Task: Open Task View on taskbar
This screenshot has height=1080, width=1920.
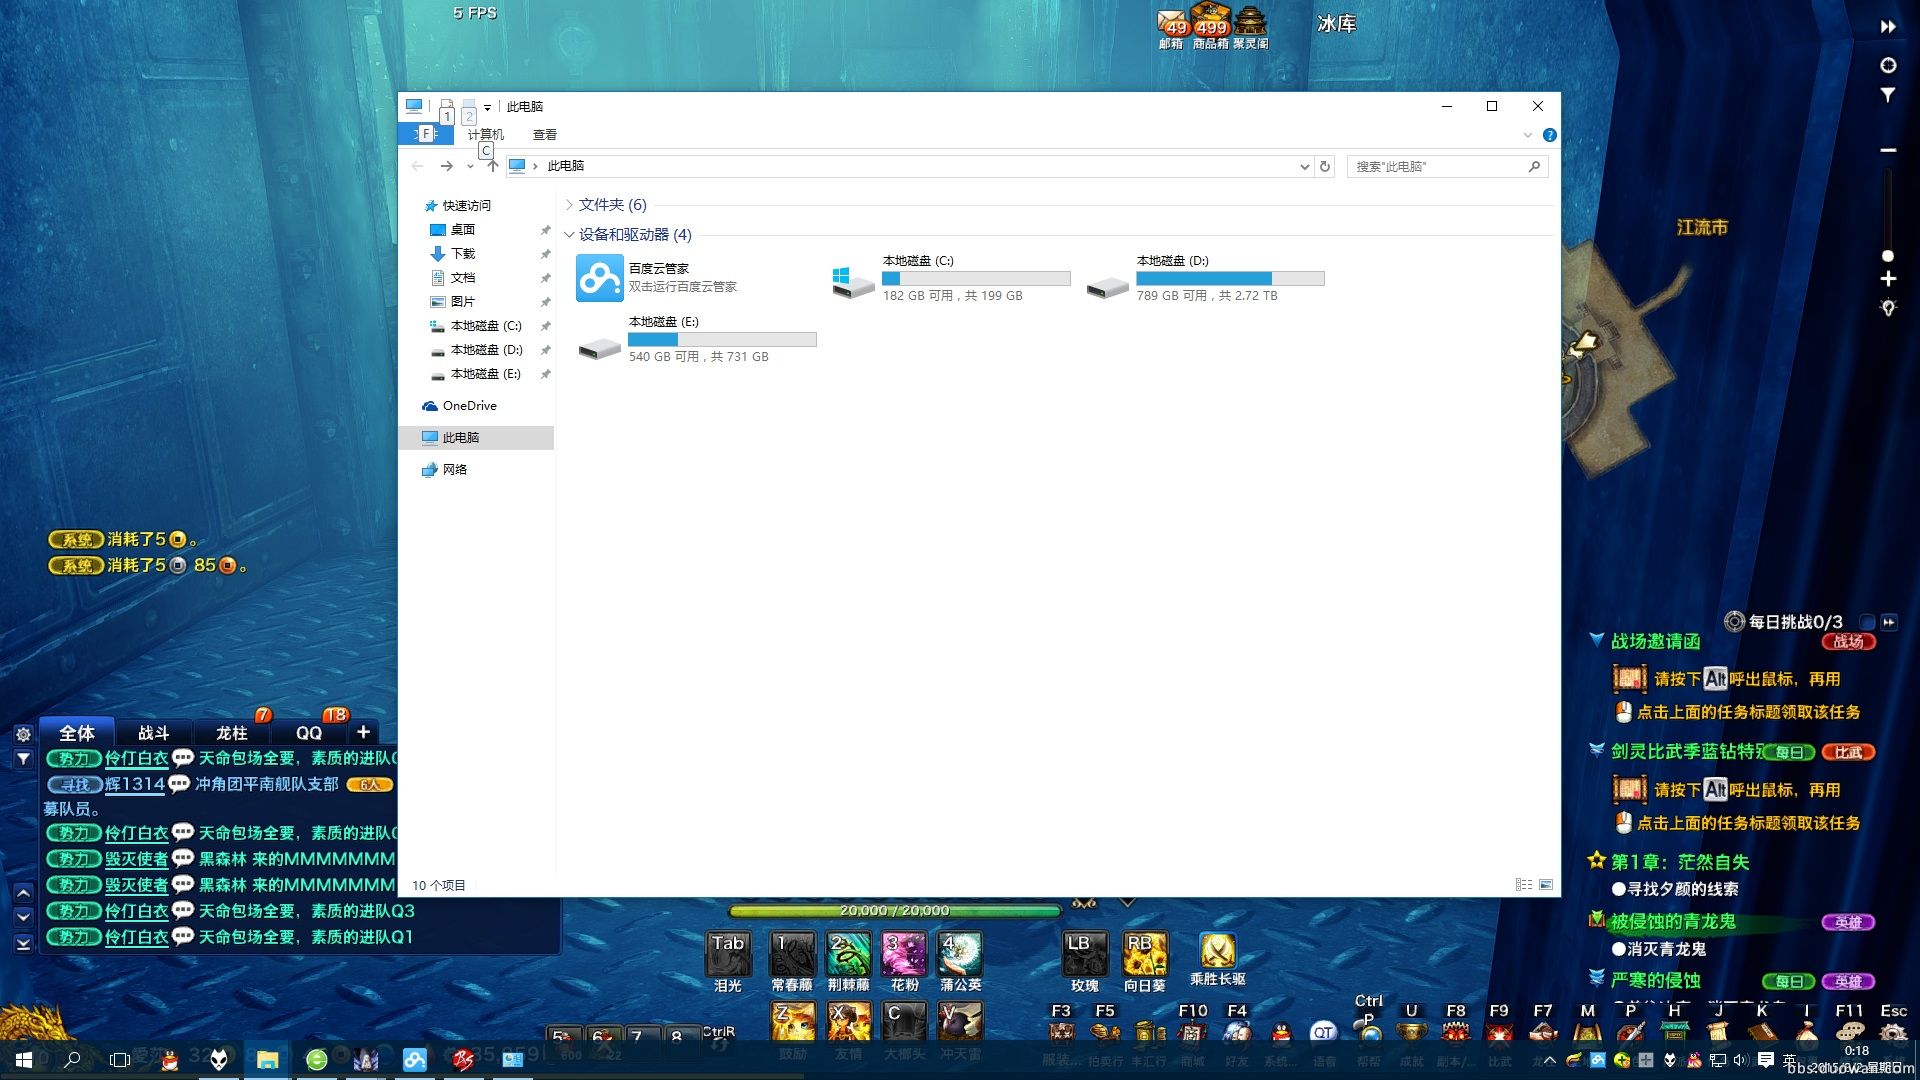Action: pos(120,1059)
